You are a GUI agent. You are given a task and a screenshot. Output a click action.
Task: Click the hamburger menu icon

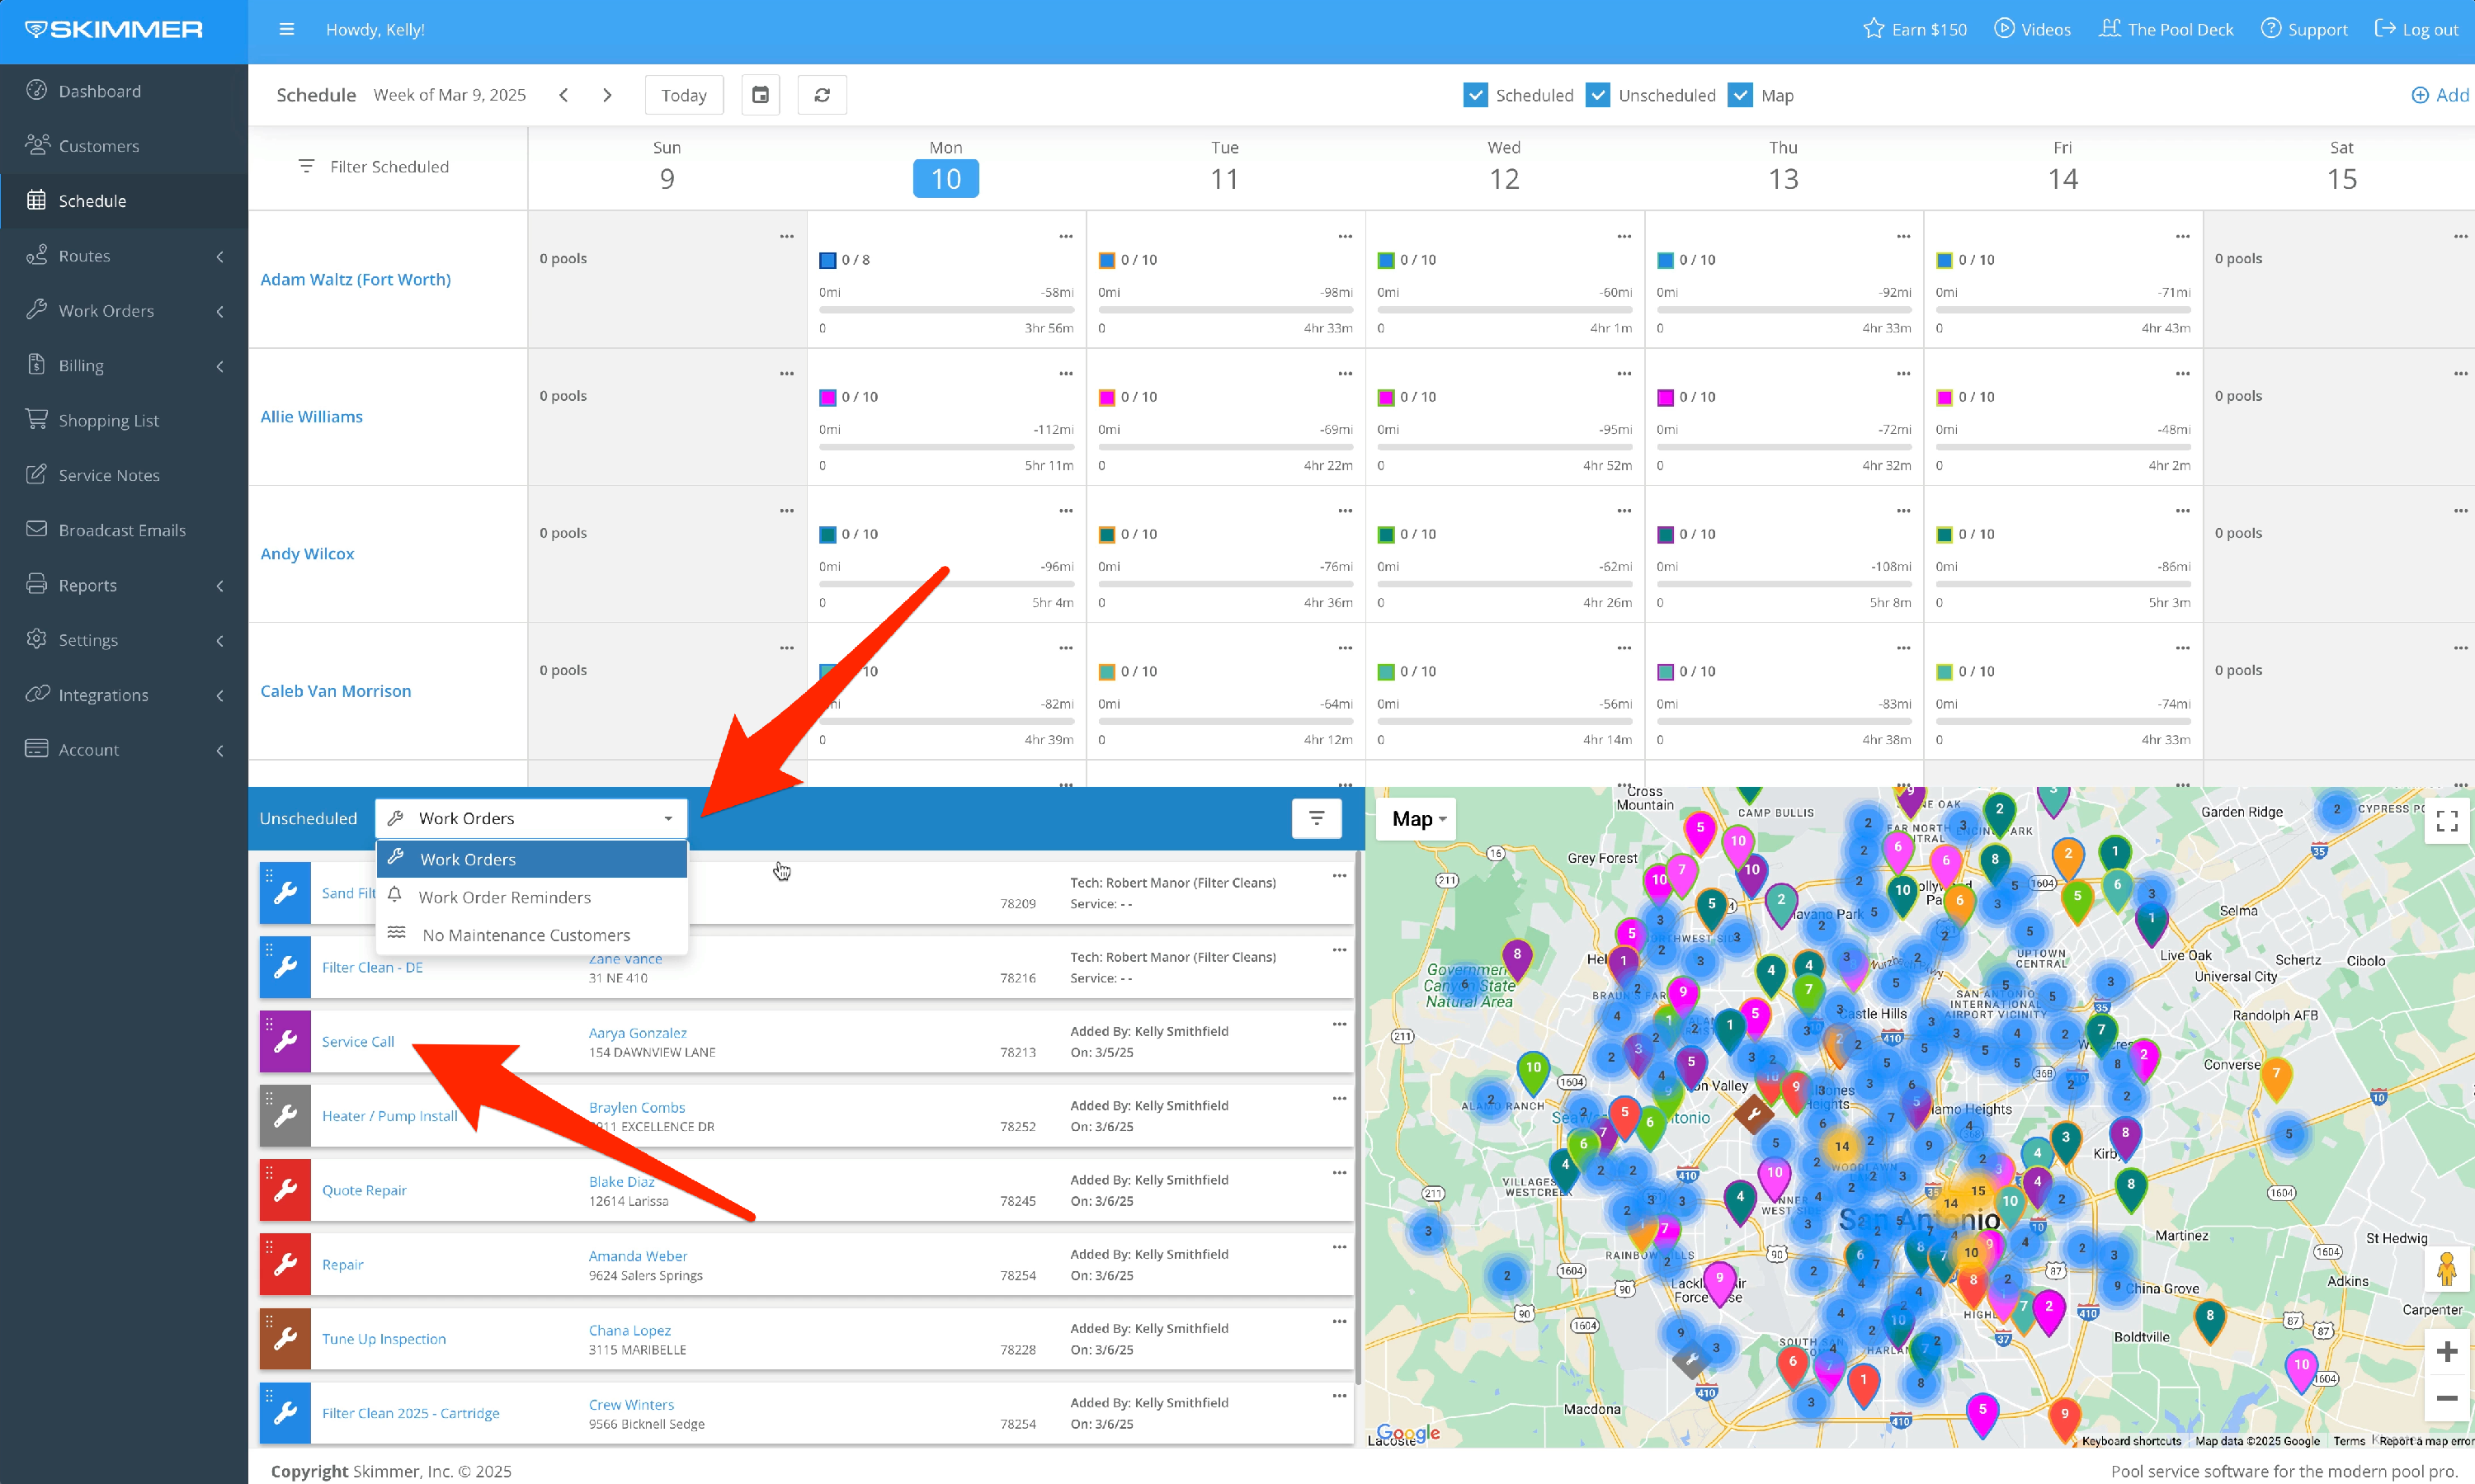pos(287,29)
